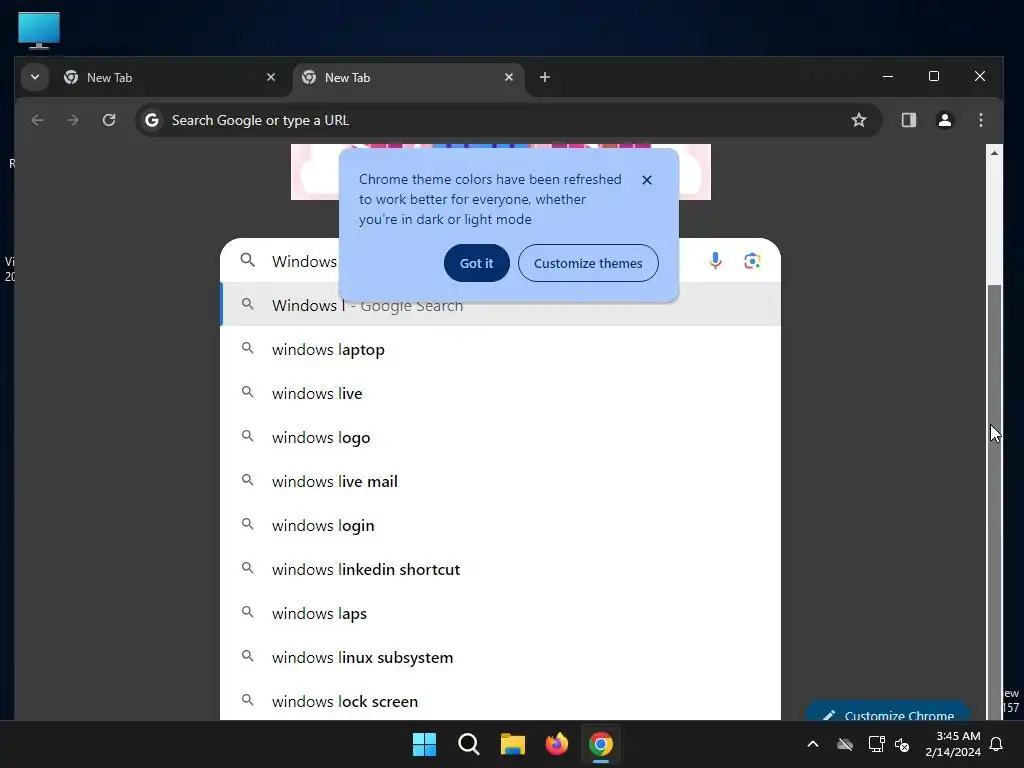The width and height of the screenshot is (1024, 768).
Task: Close the first New Tab
Action: click(x=271, y=77)
